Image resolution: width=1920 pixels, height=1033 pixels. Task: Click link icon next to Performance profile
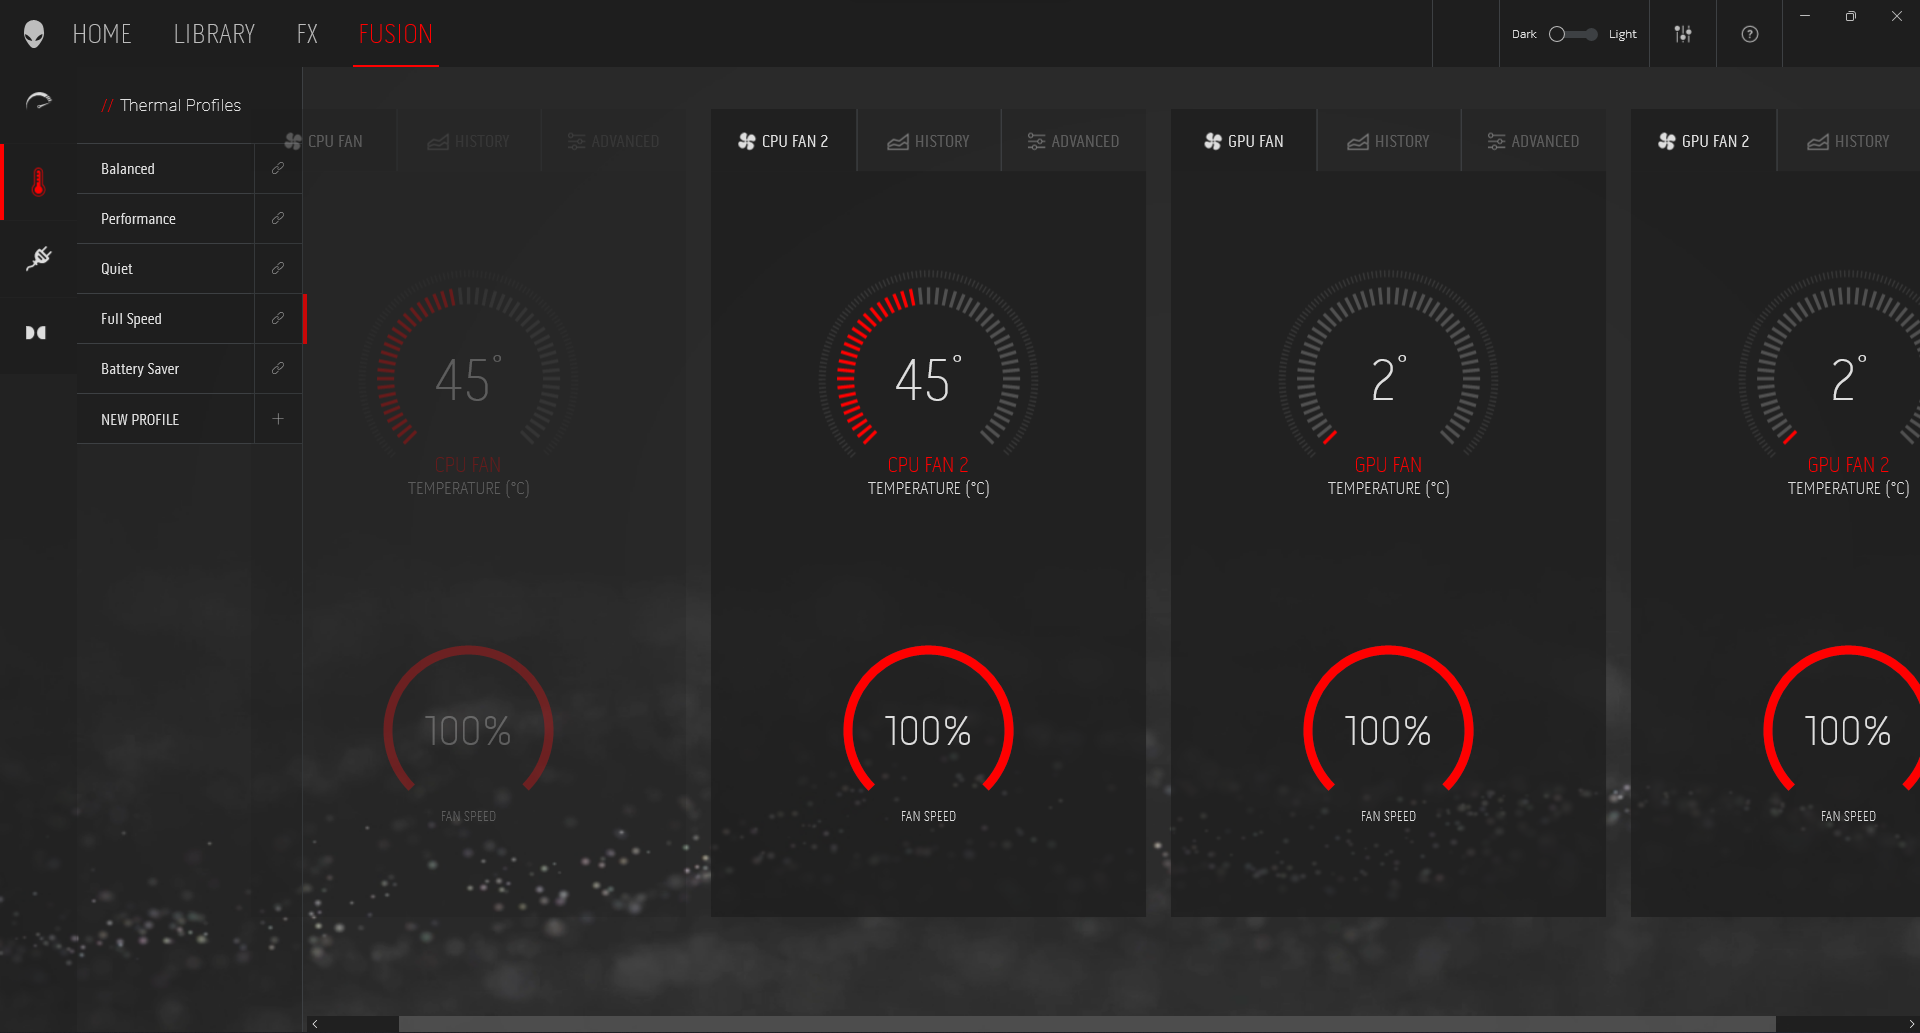(x=278, y=218)
